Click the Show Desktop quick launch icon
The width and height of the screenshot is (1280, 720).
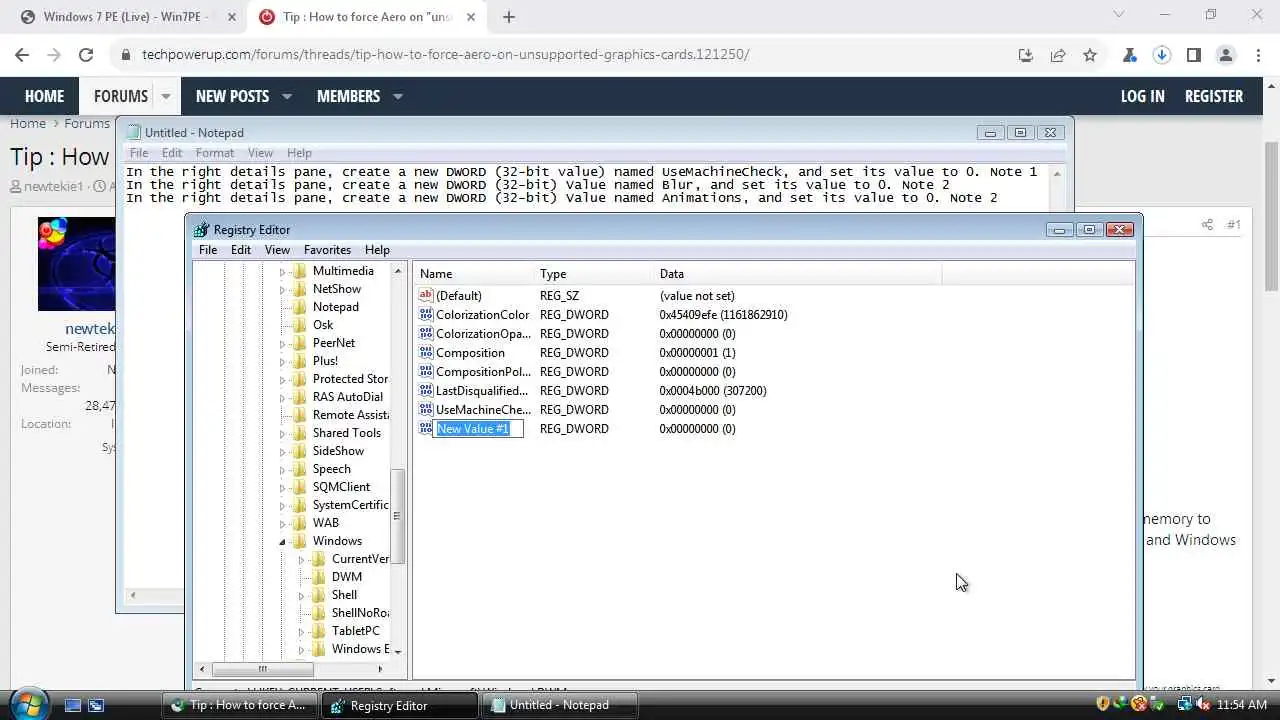pyautogui.click(x=73, y=705)
